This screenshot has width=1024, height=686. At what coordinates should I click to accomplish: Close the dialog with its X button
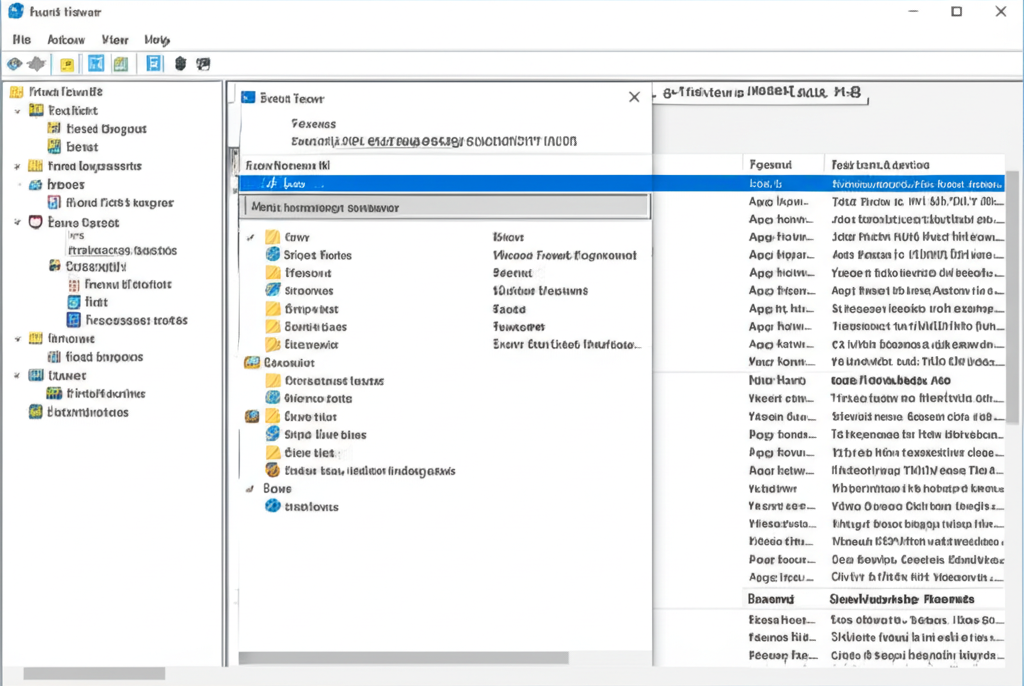[633, 97]
